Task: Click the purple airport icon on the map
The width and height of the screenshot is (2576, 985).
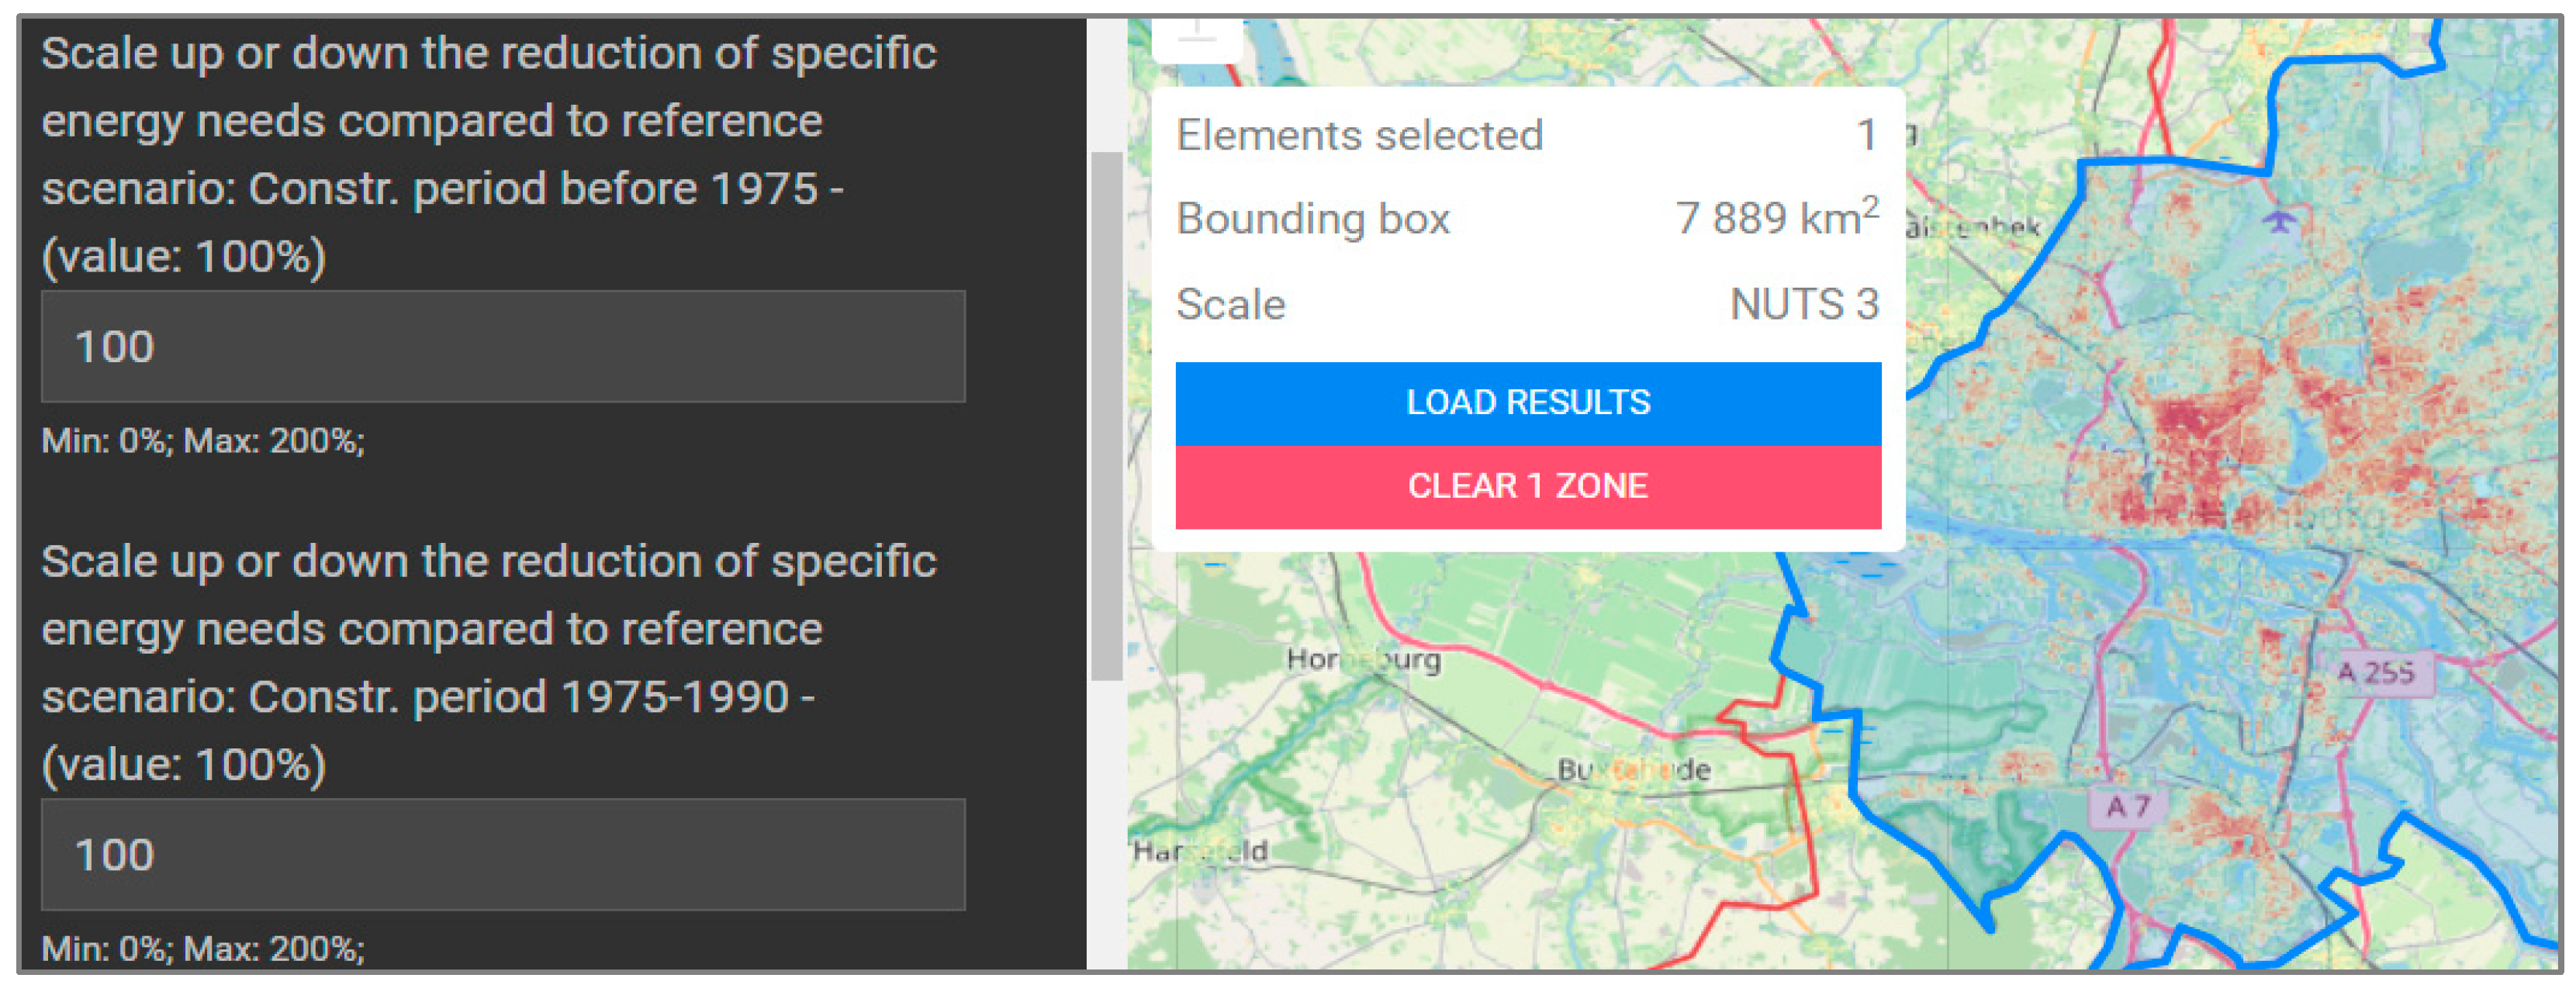Action: tap(2279, 219)
